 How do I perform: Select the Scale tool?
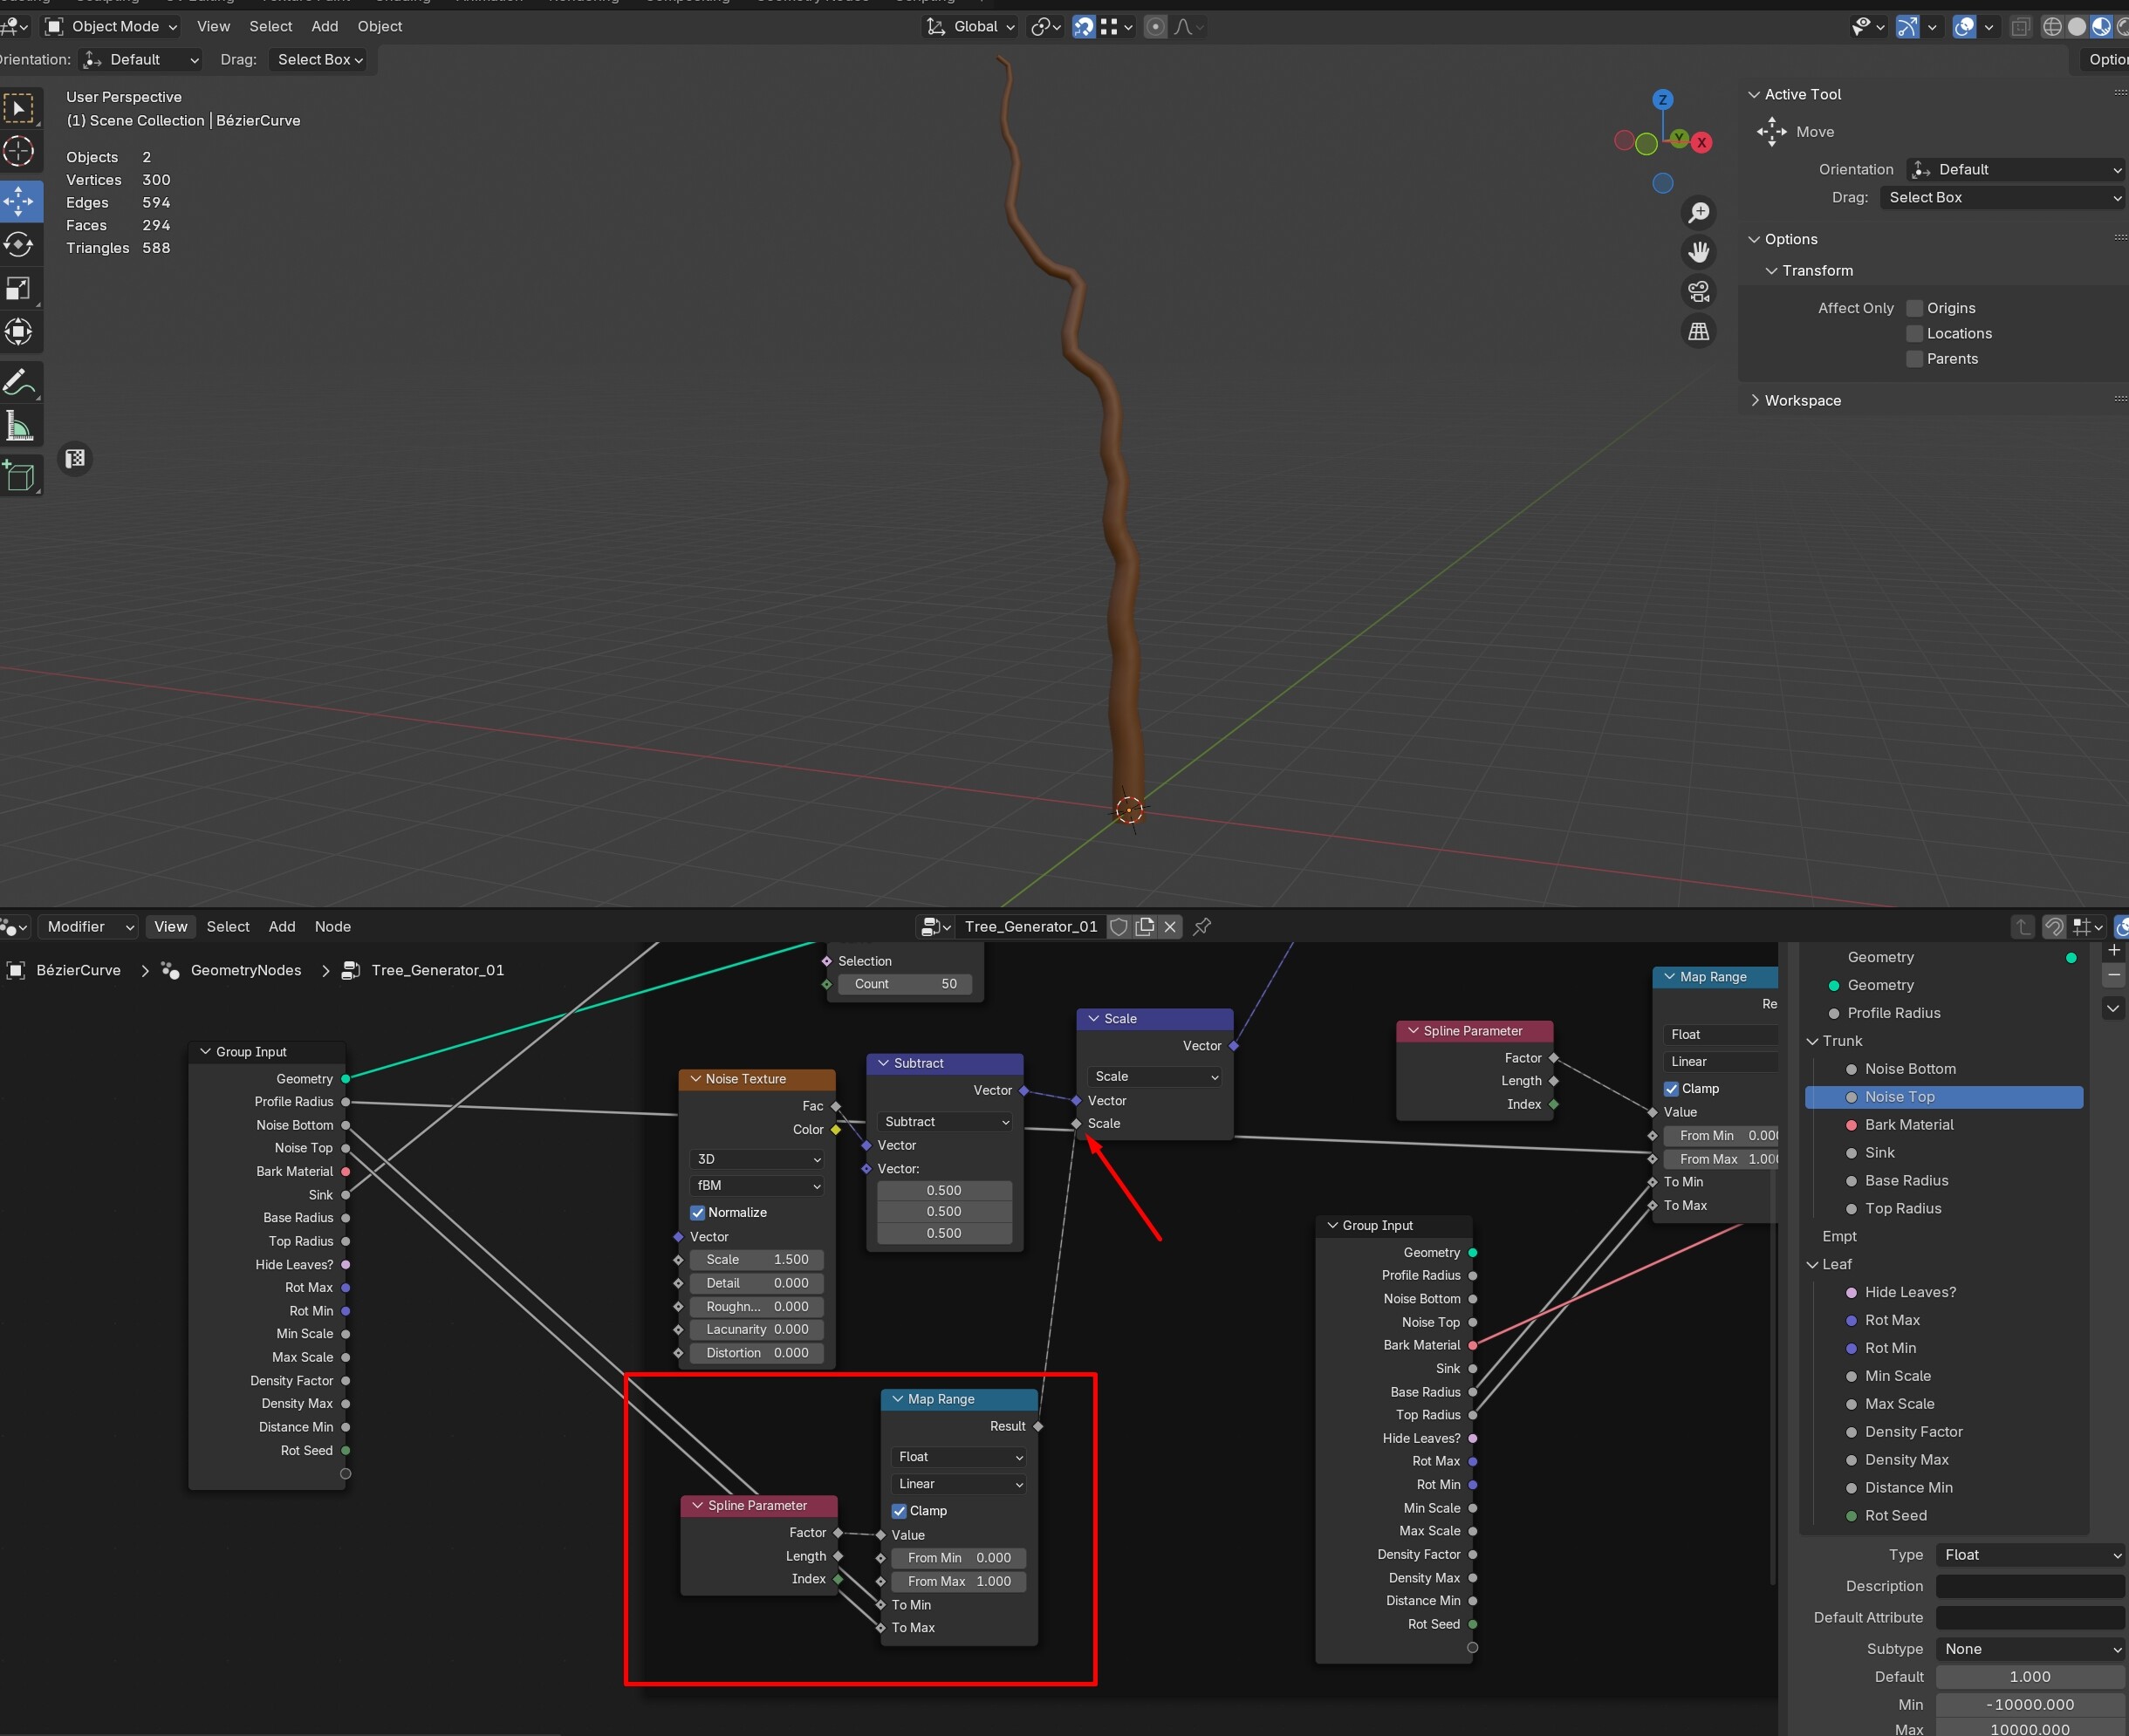[19, 289]
